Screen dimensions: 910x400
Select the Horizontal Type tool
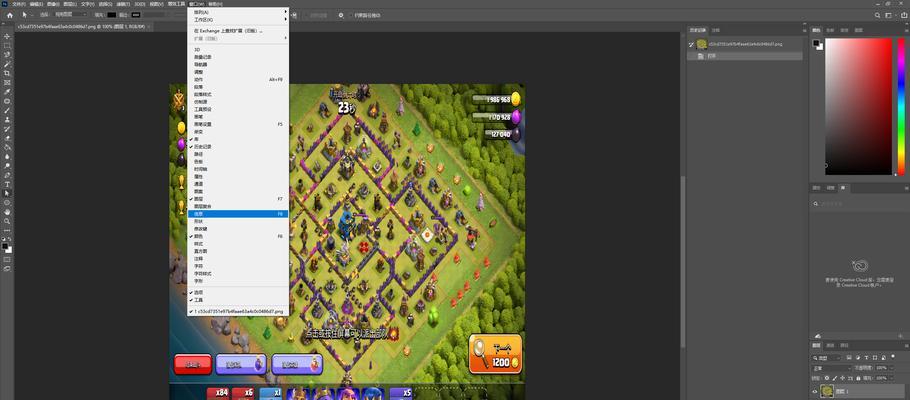pyautogui.click(x=7, y=184)
